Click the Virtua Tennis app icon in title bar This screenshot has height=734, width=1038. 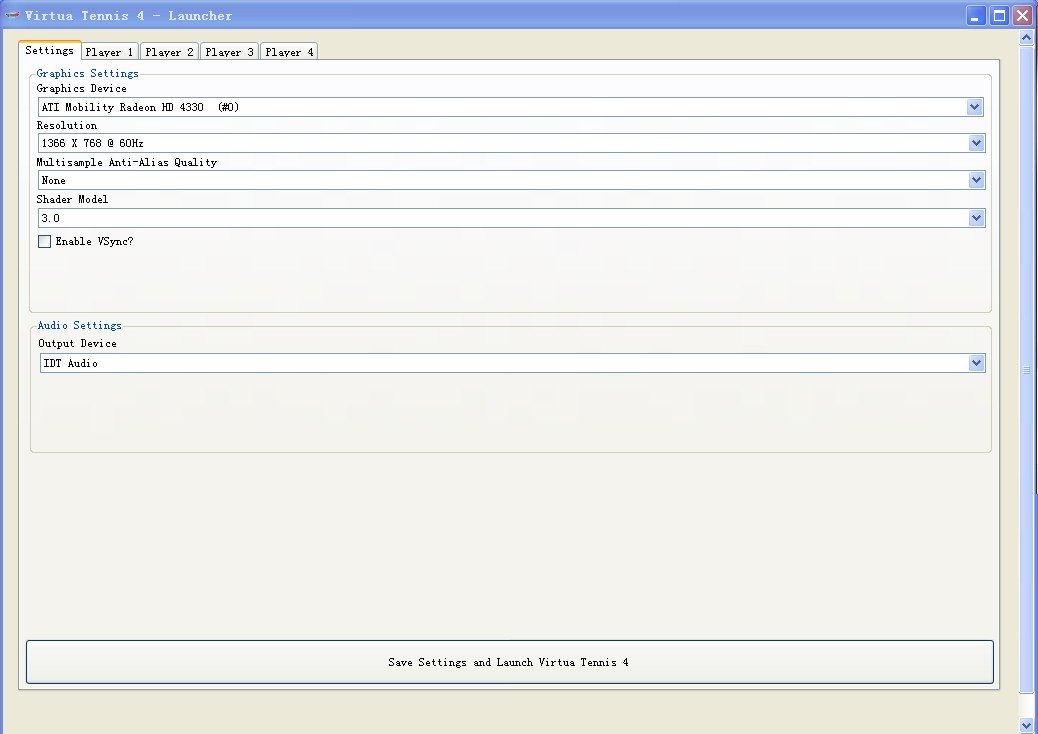tap(12, 15)
